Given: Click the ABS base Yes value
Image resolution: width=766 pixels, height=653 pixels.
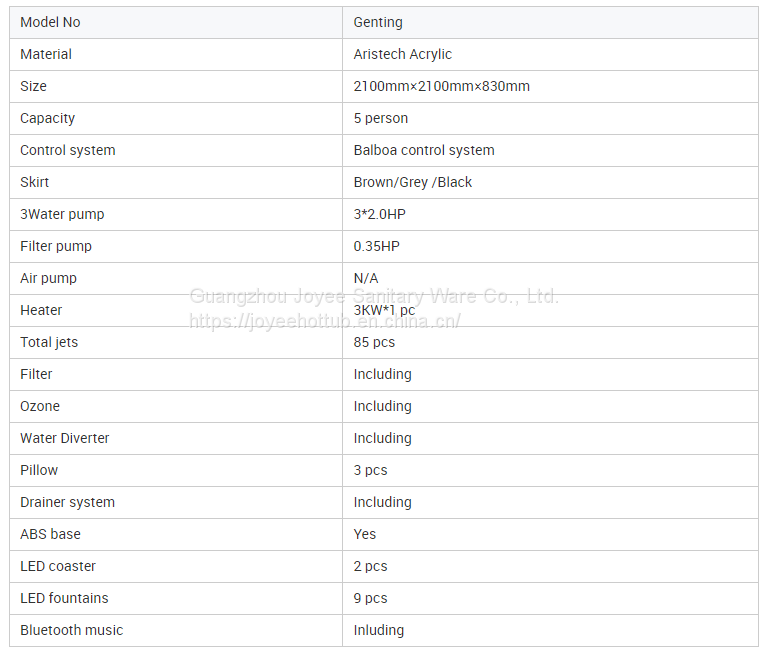Looking at the screenshot, I should tap(364, 534).
